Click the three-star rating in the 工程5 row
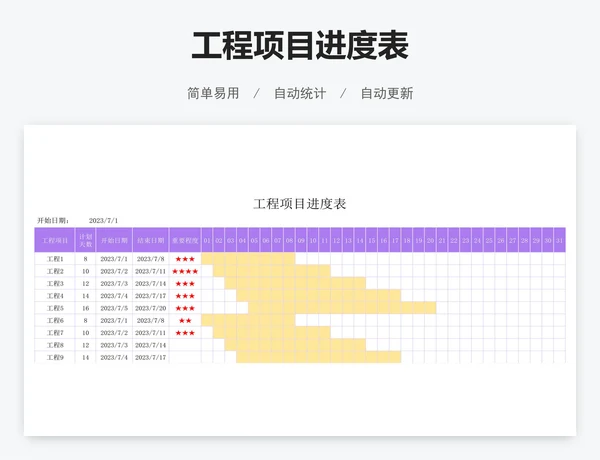The image size is (600, 460). [x=185, y=308]
